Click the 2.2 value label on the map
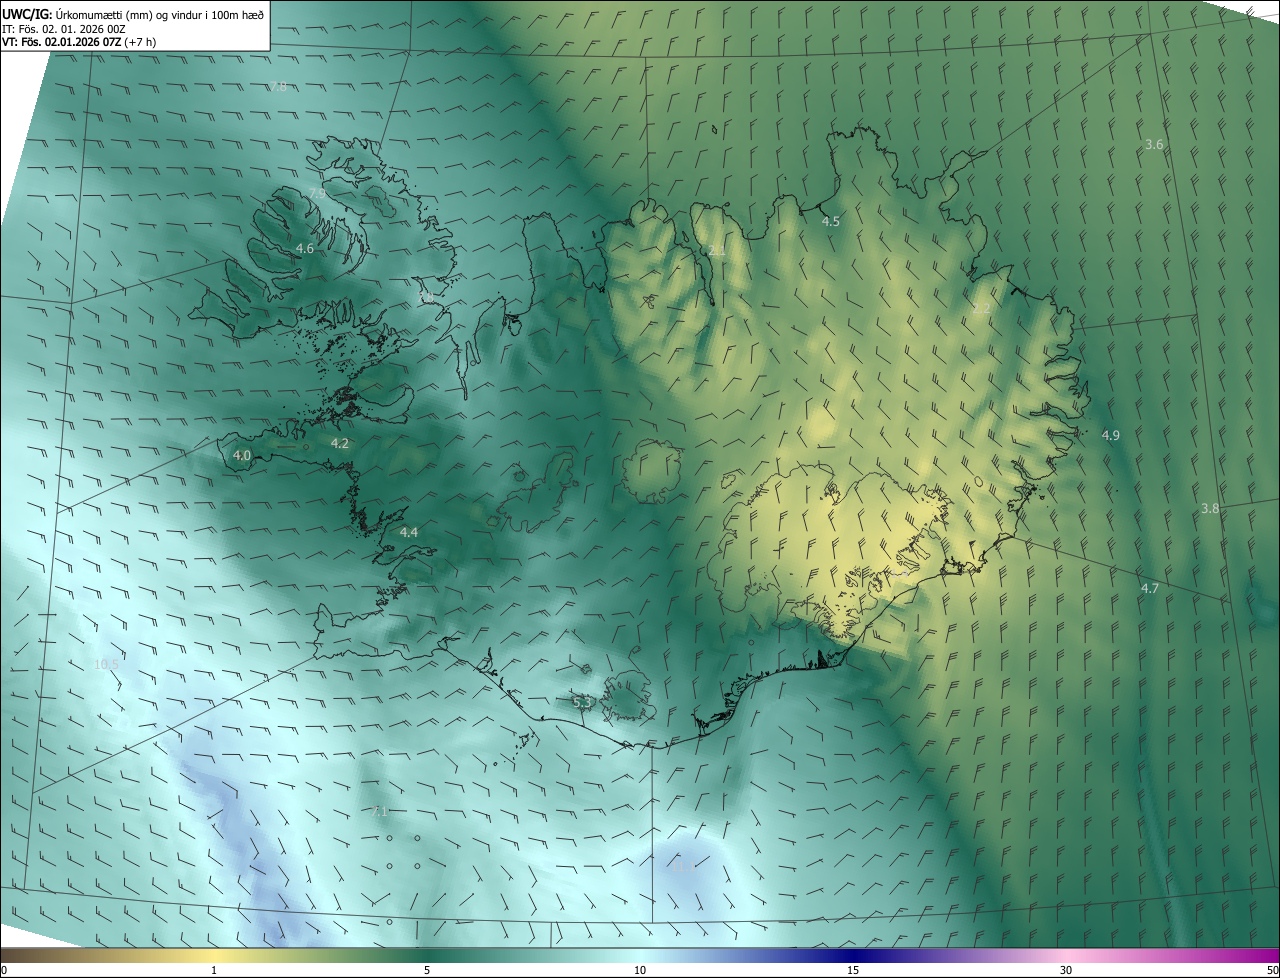Viewport: 1280px width, 978px height. coord(981,308)
